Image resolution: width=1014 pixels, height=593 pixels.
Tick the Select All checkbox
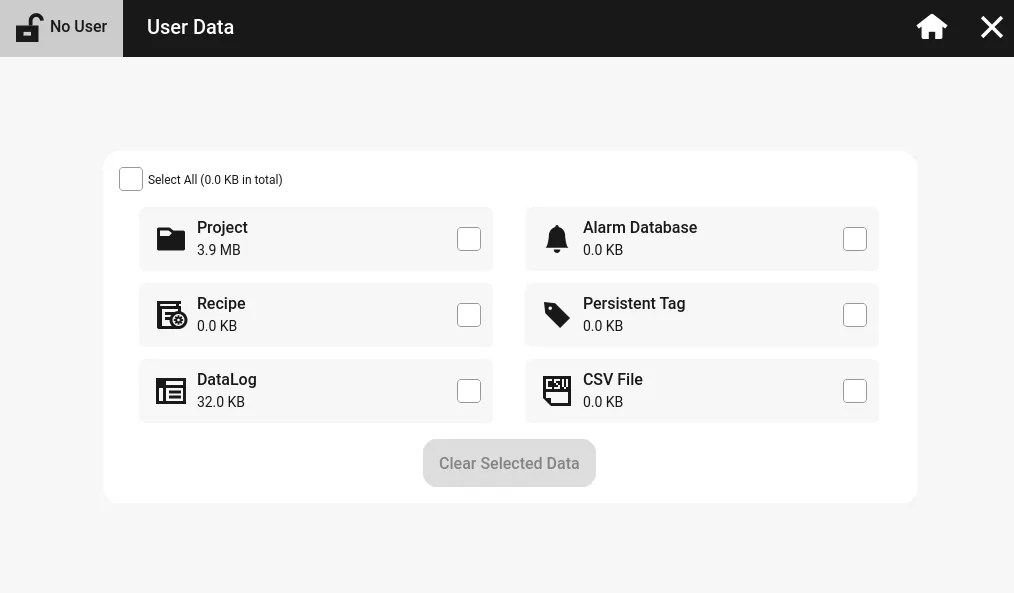[x=131, y=179]
